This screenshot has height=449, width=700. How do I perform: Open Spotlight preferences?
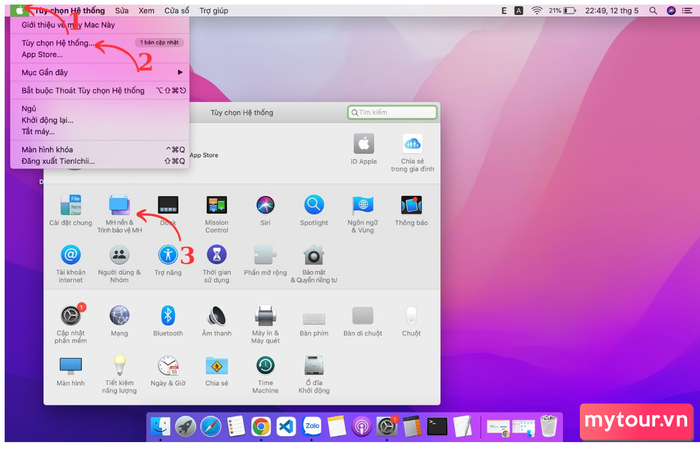tap(314, 205)
